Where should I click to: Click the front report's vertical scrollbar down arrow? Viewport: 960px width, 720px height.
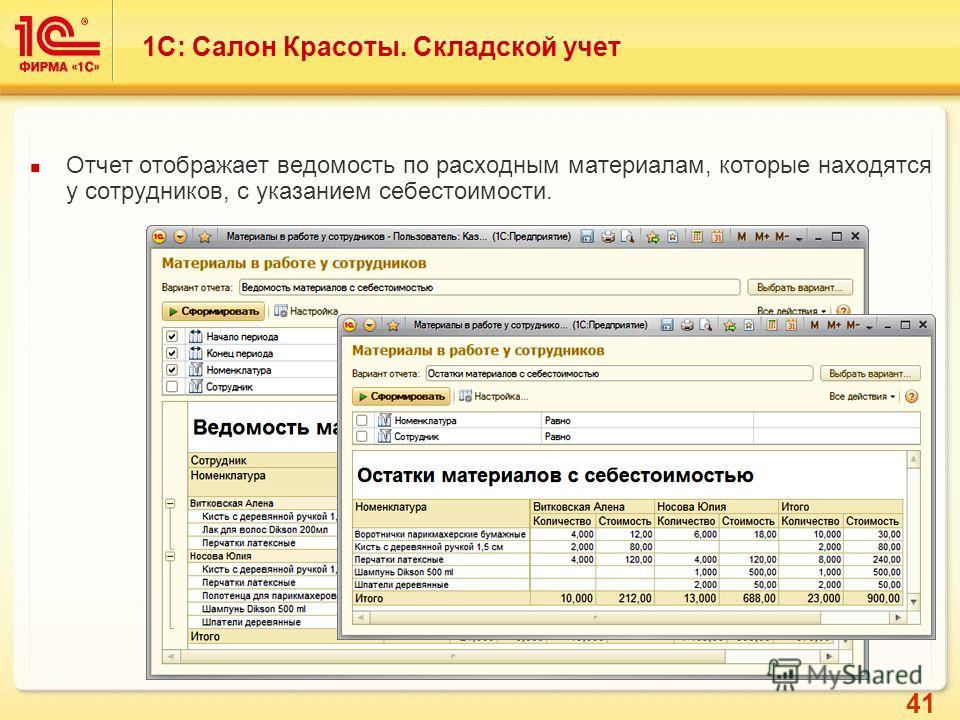coord(913,602)
